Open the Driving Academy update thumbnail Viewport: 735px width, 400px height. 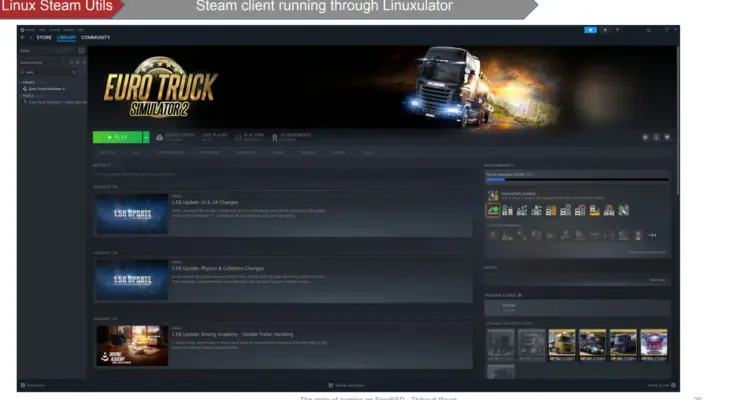(x=131, y=345)
